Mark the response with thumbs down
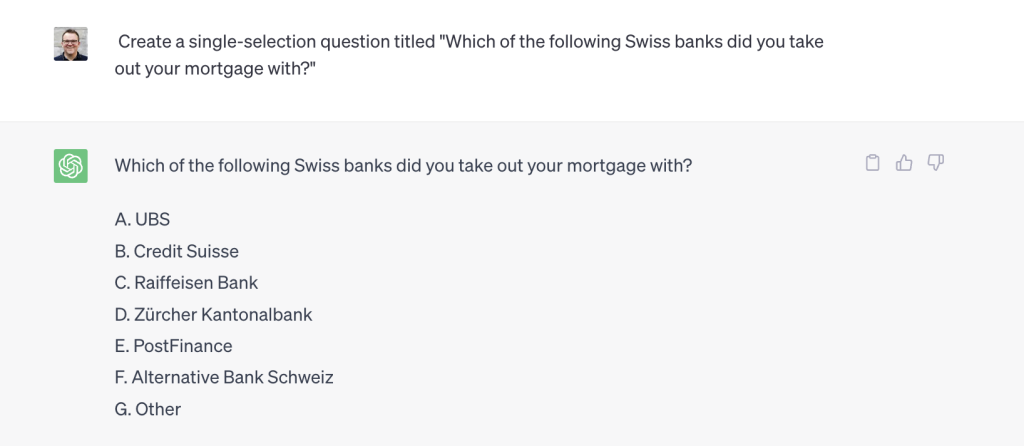 tap(936, 163)
